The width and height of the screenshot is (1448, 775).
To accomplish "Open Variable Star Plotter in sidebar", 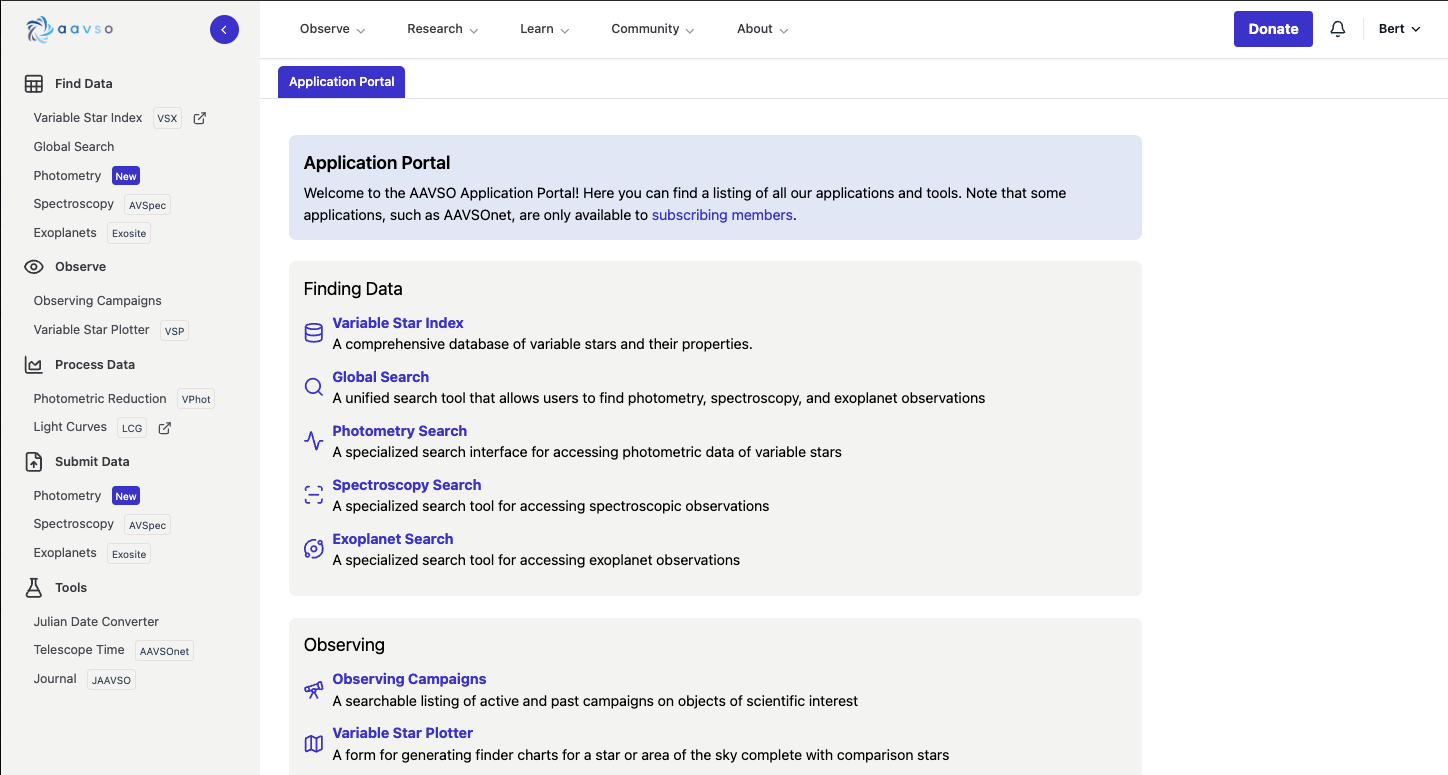I will click(92, 330).
